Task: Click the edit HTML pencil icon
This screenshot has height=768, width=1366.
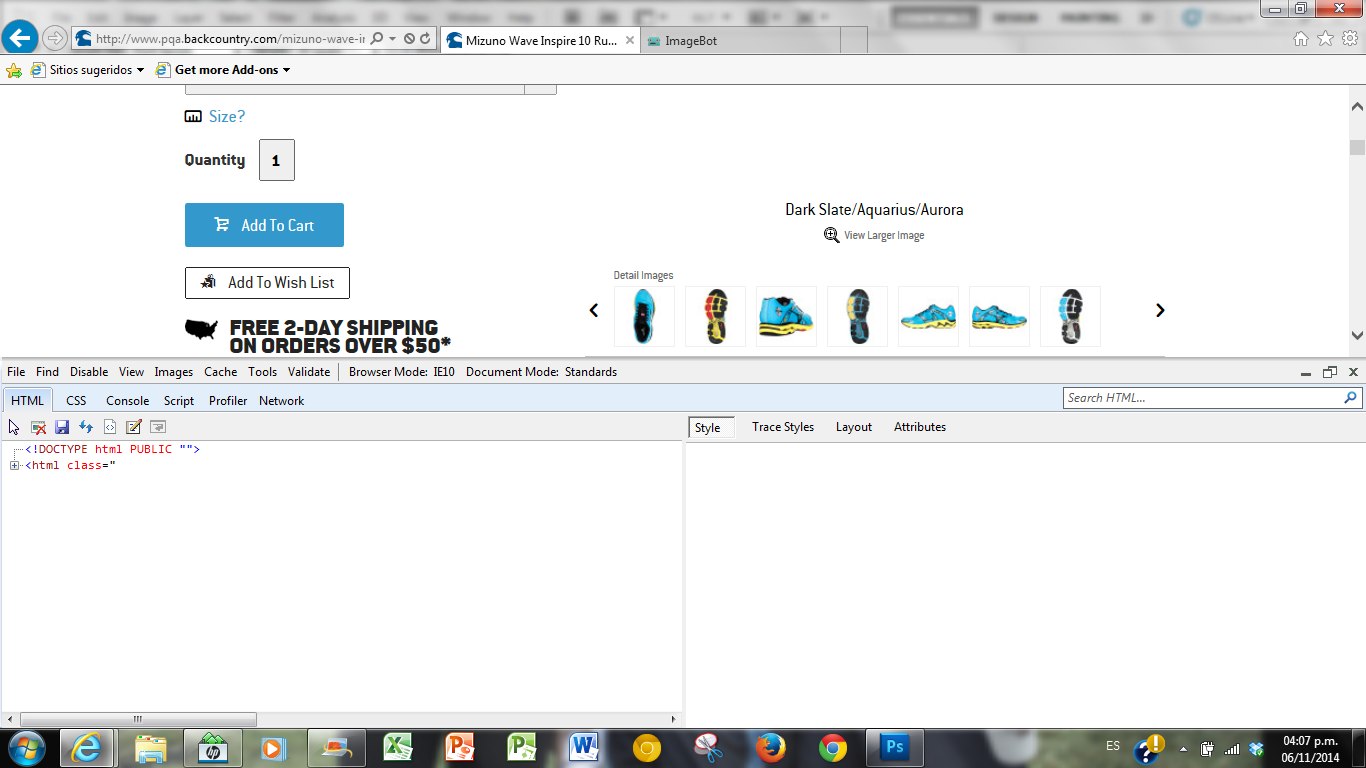Action: 134,427
